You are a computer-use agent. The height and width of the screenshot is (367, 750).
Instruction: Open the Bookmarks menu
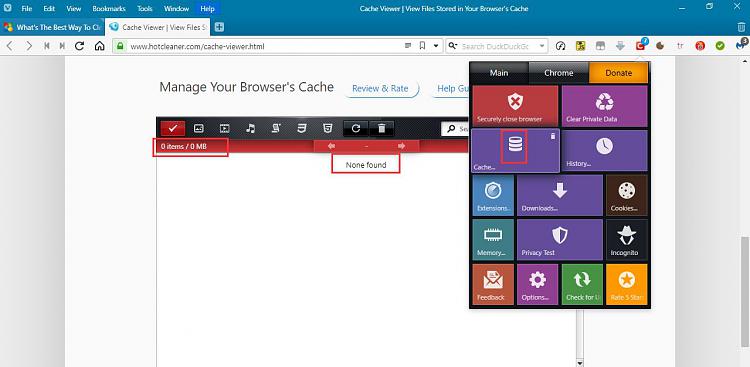coord(109,9)
